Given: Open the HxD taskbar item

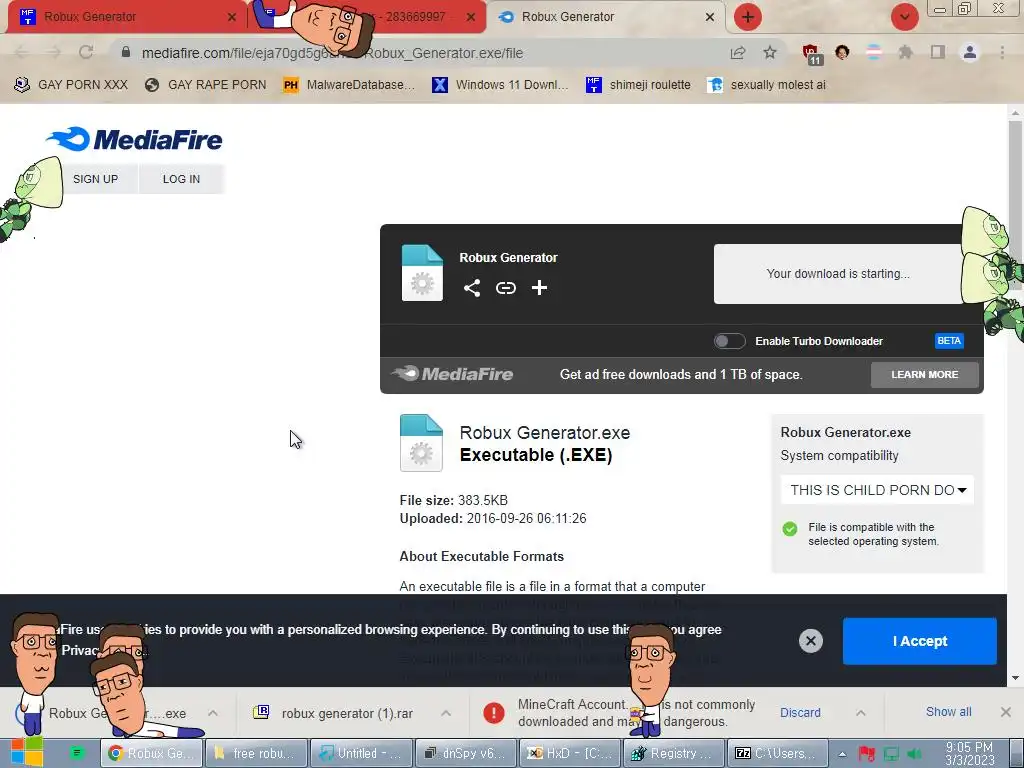Looking at the screenshot, I should 569,753.
